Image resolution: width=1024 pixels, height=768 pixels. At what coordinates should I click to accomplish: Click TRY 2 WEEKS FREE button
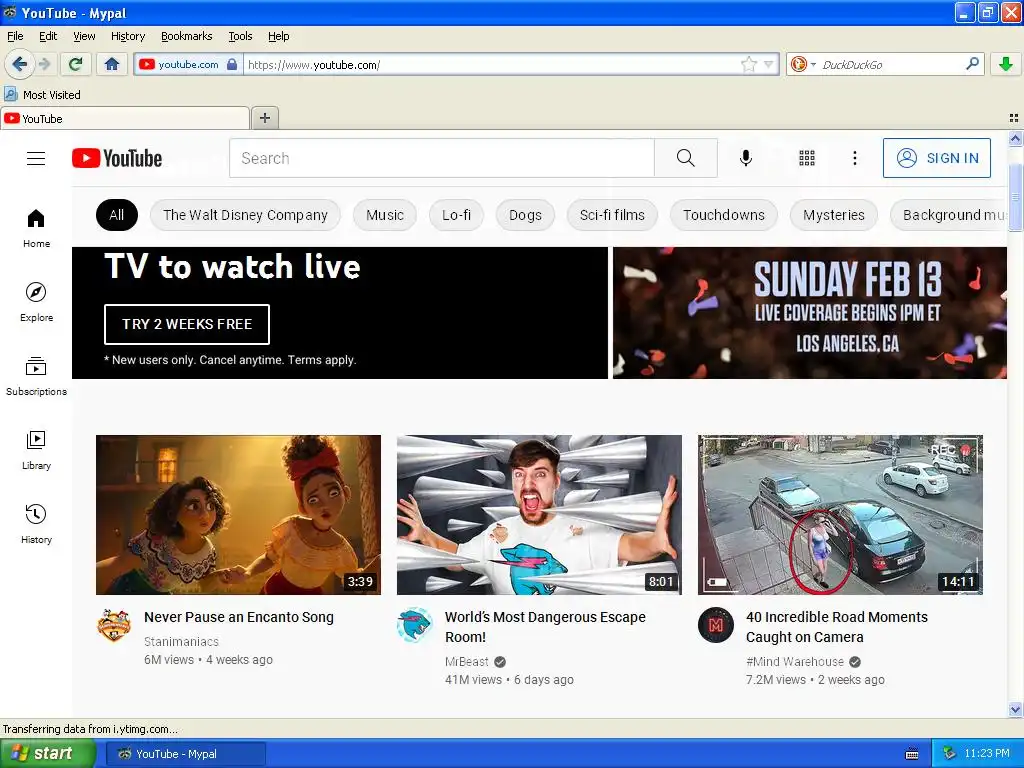(187, 324)
